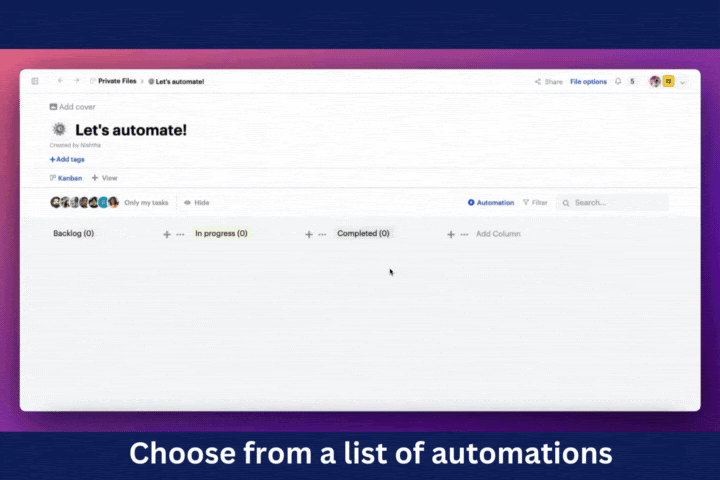Viewport: 720px width, 480px height.
Task: Open In progress column three-dot menu
Action: click(322, 234)
